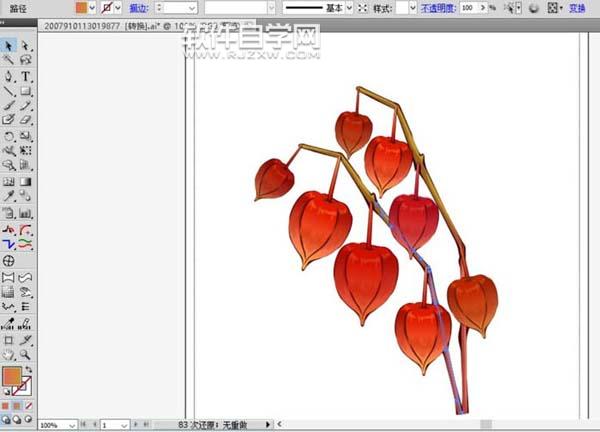
Task: Select the Magic Wand tool
Action: [9, 61]
